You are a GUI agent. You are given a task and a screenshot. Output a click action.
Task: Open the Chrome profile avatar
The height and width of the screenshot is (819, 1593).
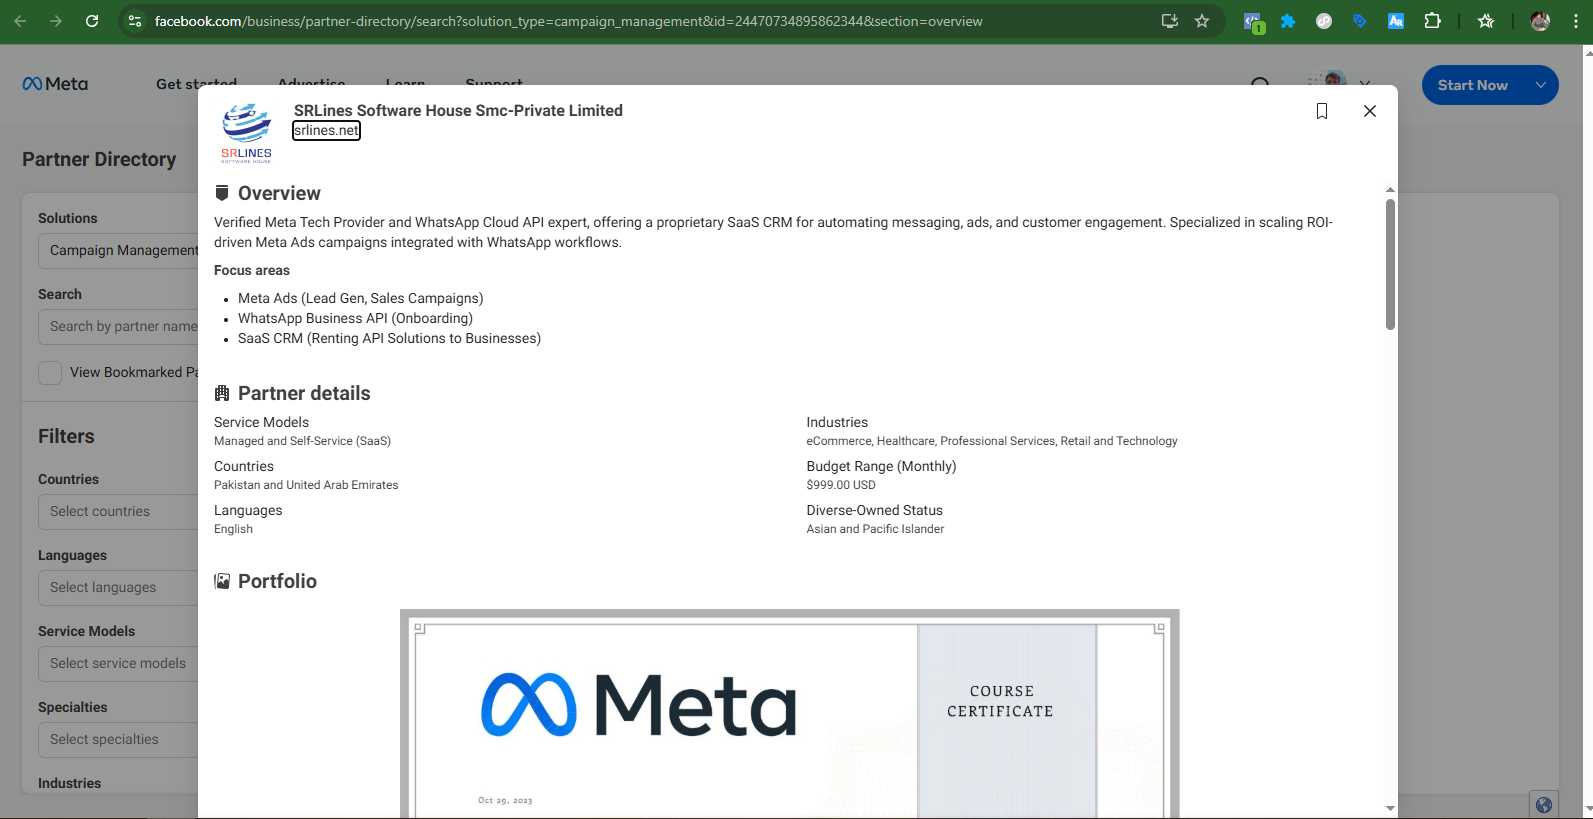pos(1540,21)
